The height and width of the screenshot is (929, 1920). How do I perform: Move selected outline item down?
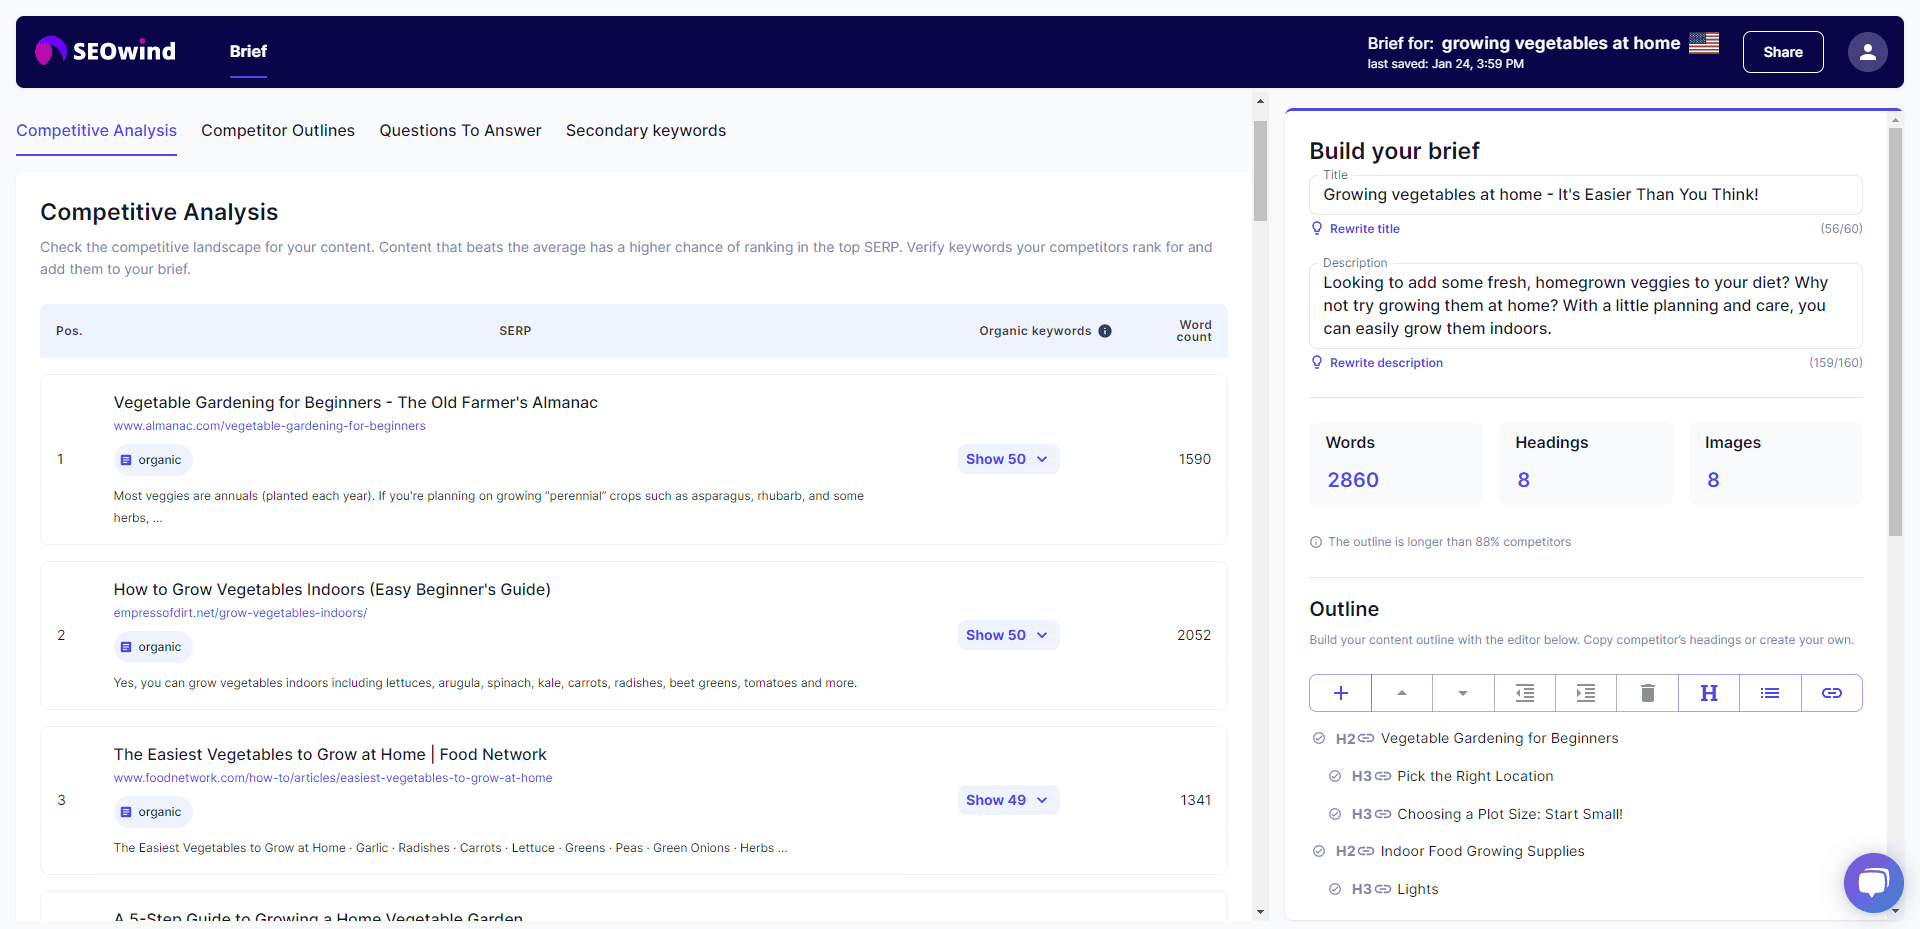pos(1463,692)
